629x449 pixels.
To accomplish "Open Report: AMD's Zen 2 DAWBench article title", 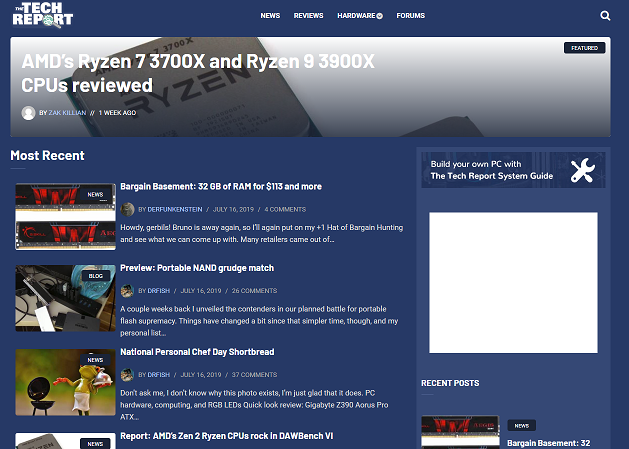I will click(227, 436).
